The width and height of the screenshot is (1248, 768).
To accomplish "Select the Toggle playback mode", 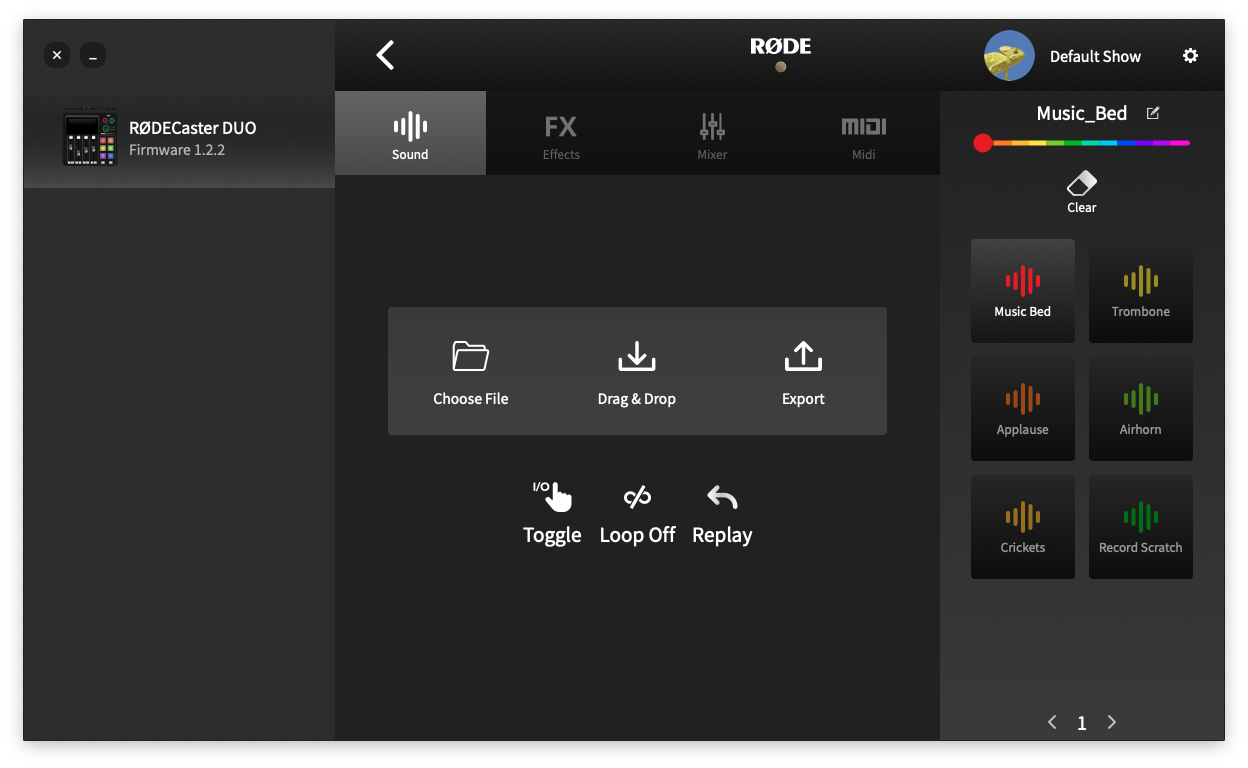I will (x=552, y=513).
